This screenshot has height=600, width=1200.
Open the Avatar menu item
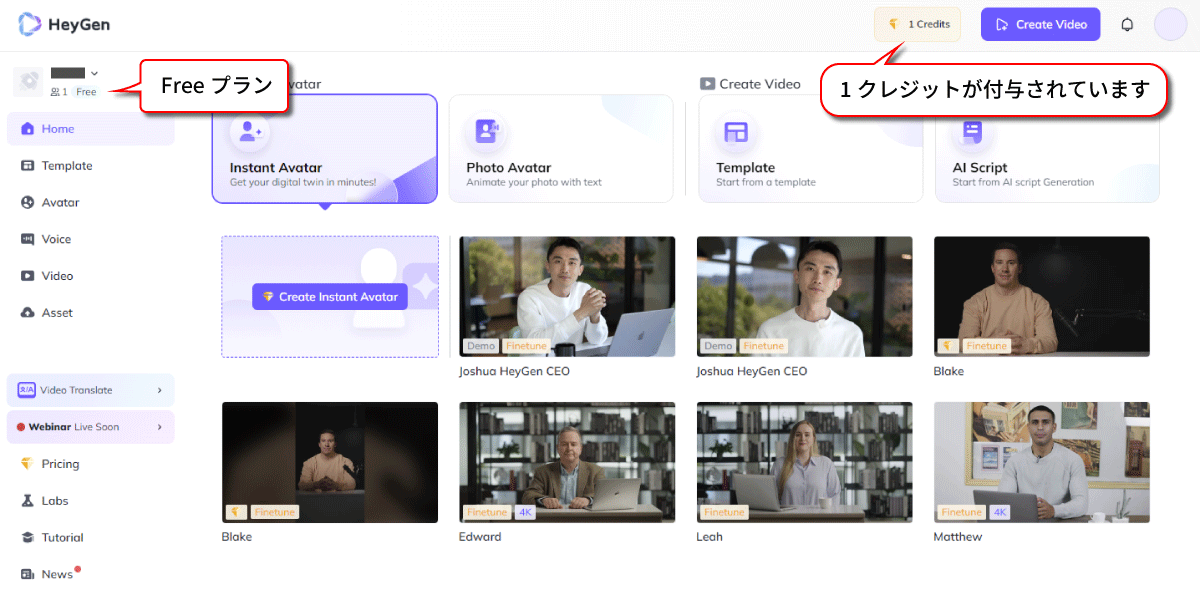[x=91, y=203]
